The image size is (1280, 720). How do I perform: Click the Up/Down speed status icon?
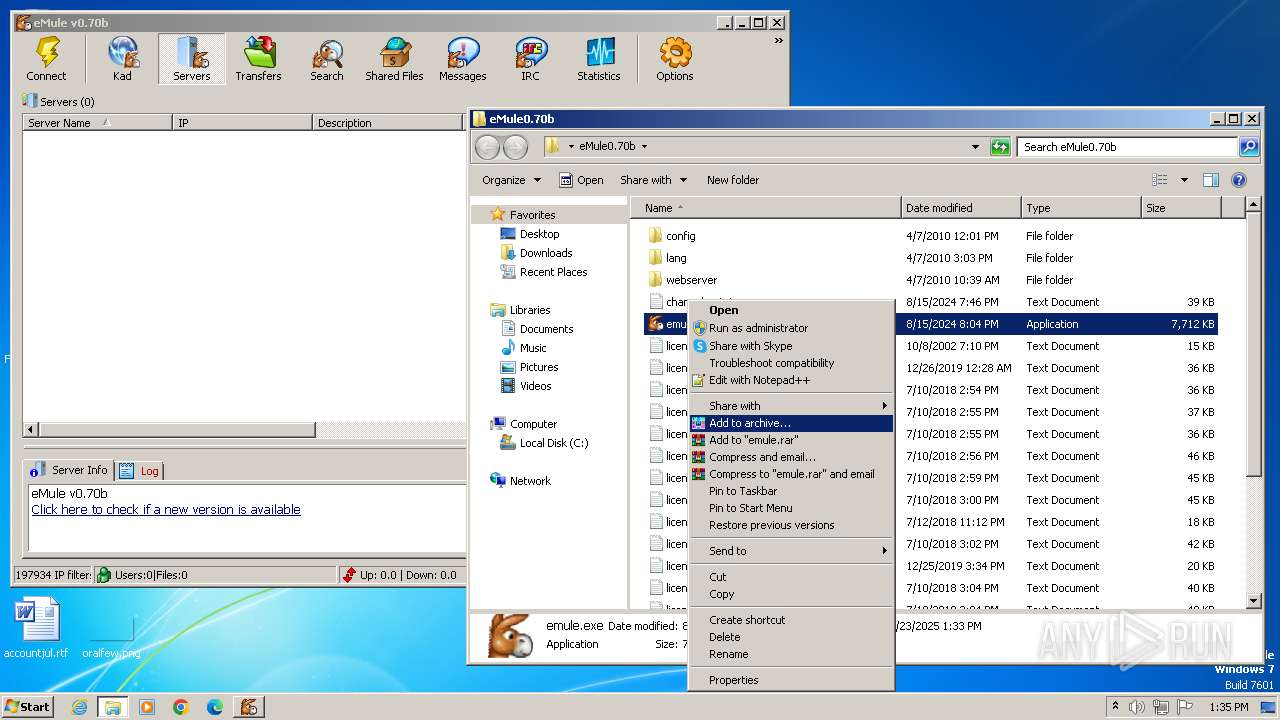pos(348,575)
